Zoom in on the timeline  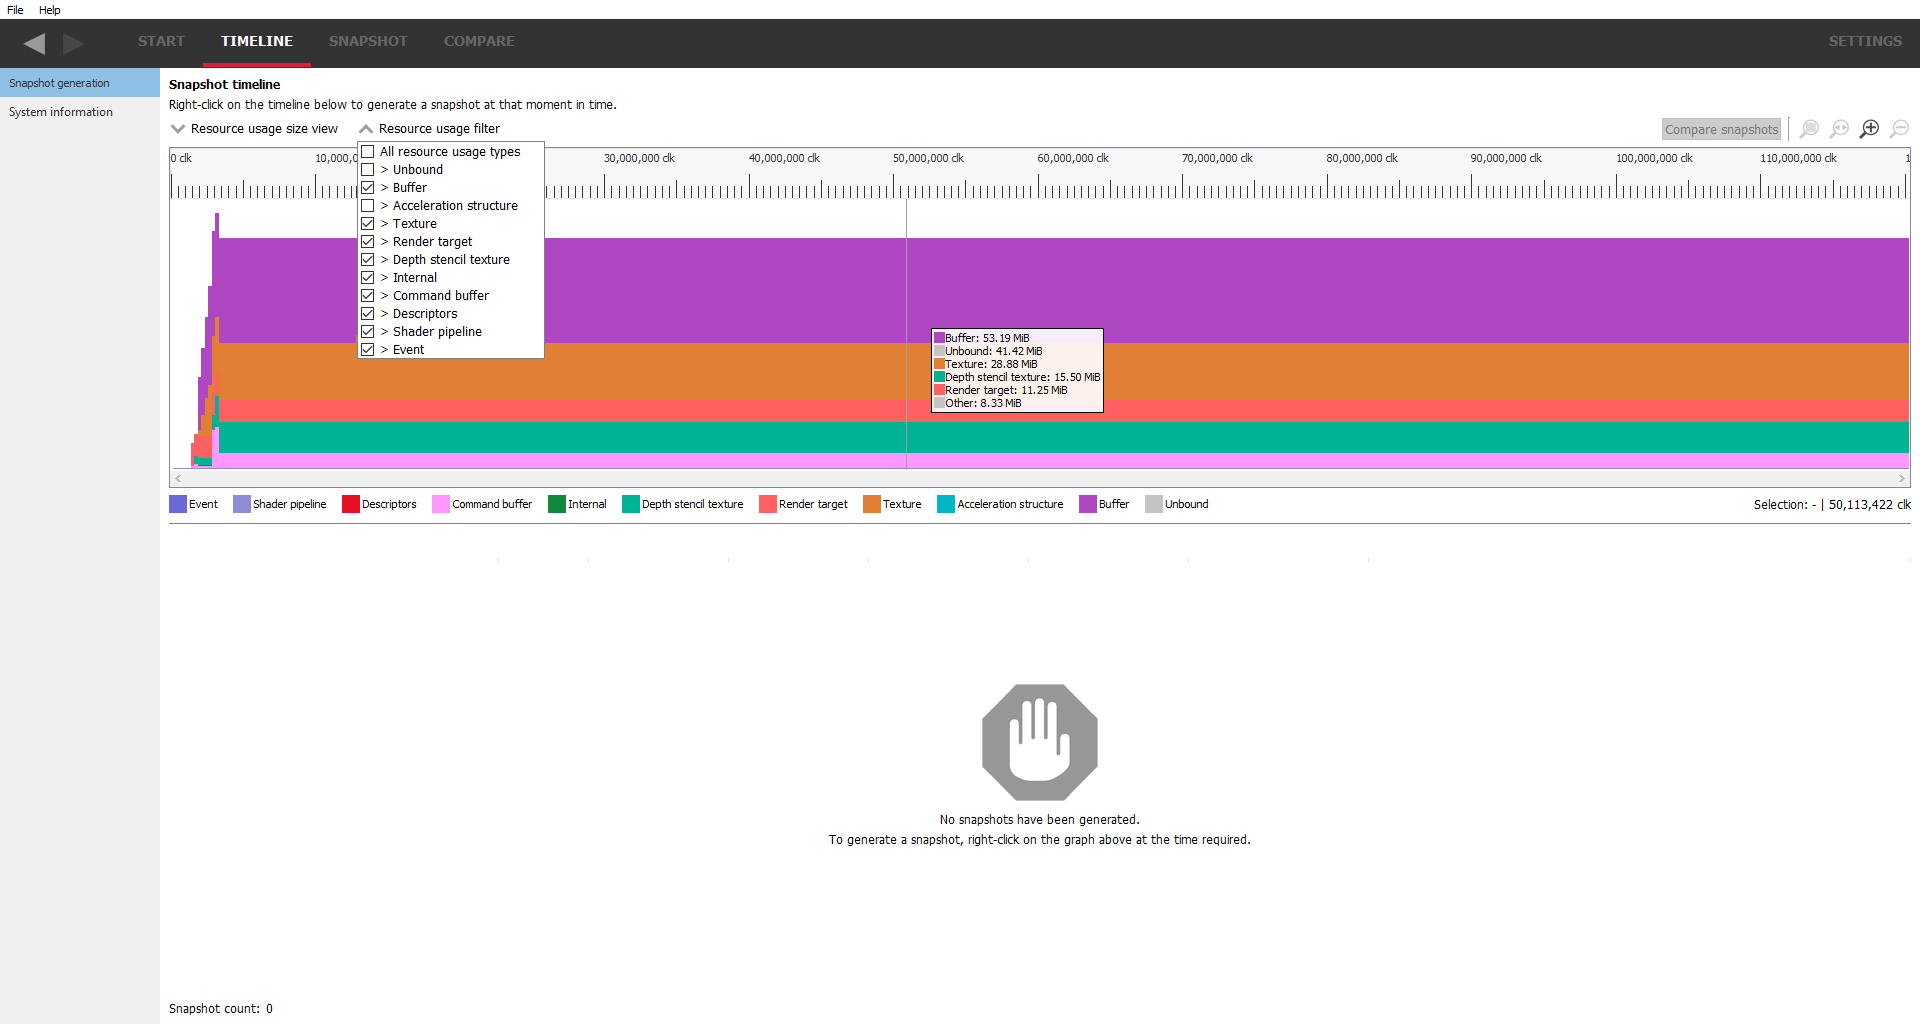click(1869, 129)
